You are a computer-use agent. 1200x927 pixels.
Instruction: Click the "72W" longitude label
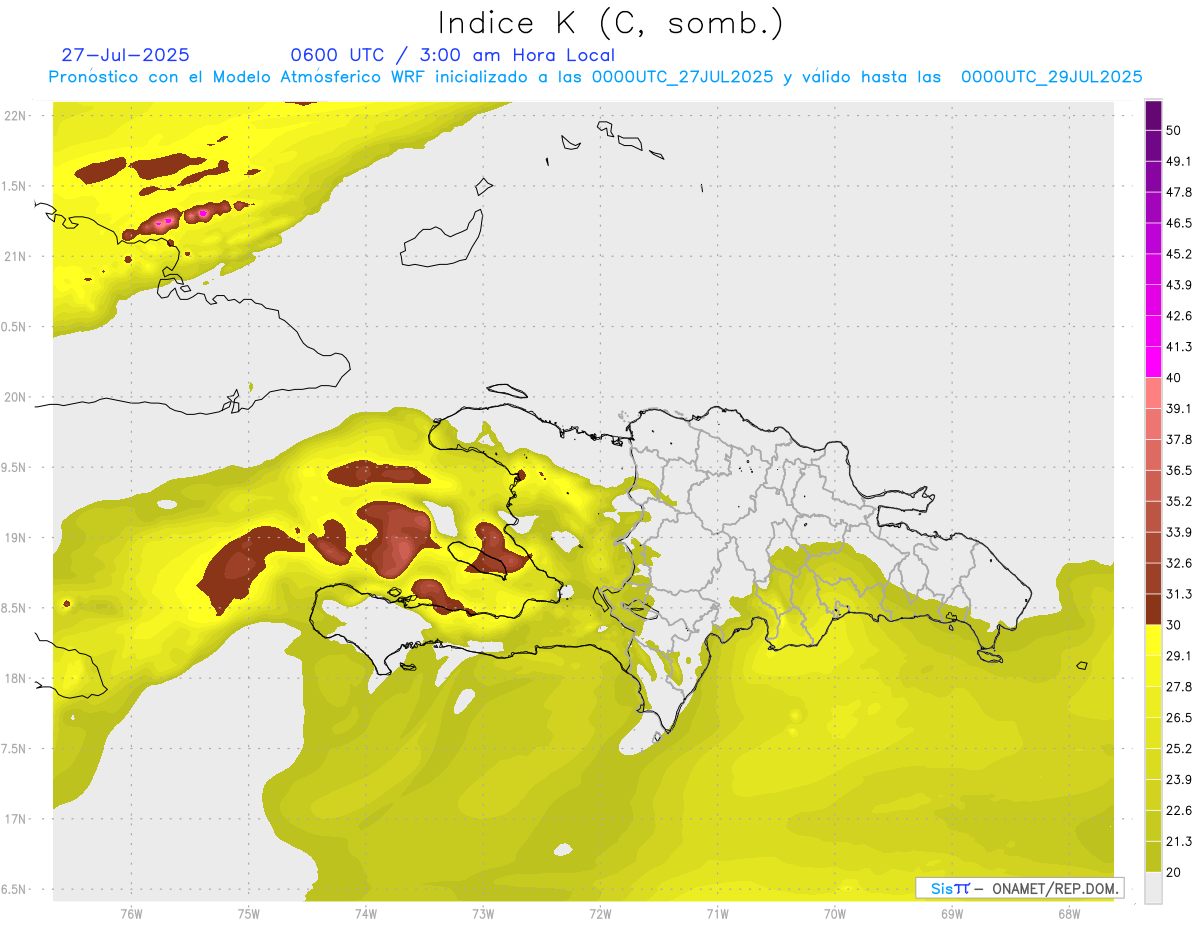point(600,914)
